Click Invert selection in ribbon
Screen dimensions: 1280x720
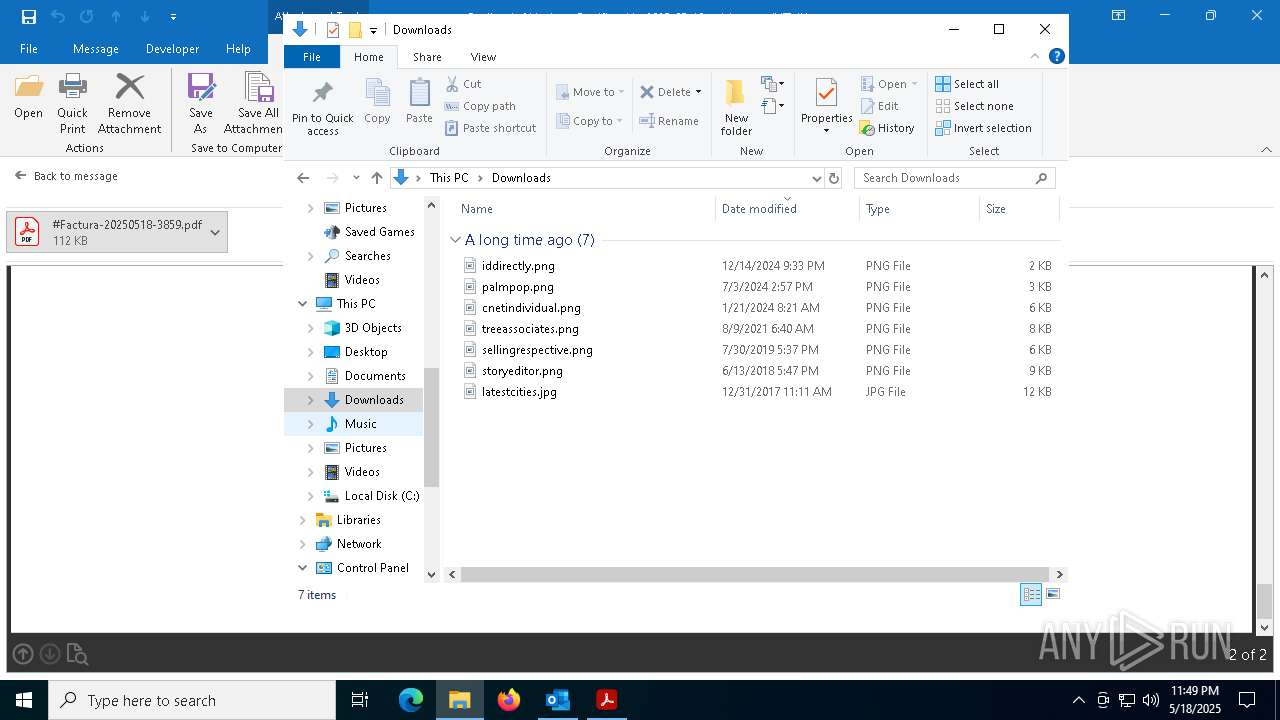click(x=983, y=128)
